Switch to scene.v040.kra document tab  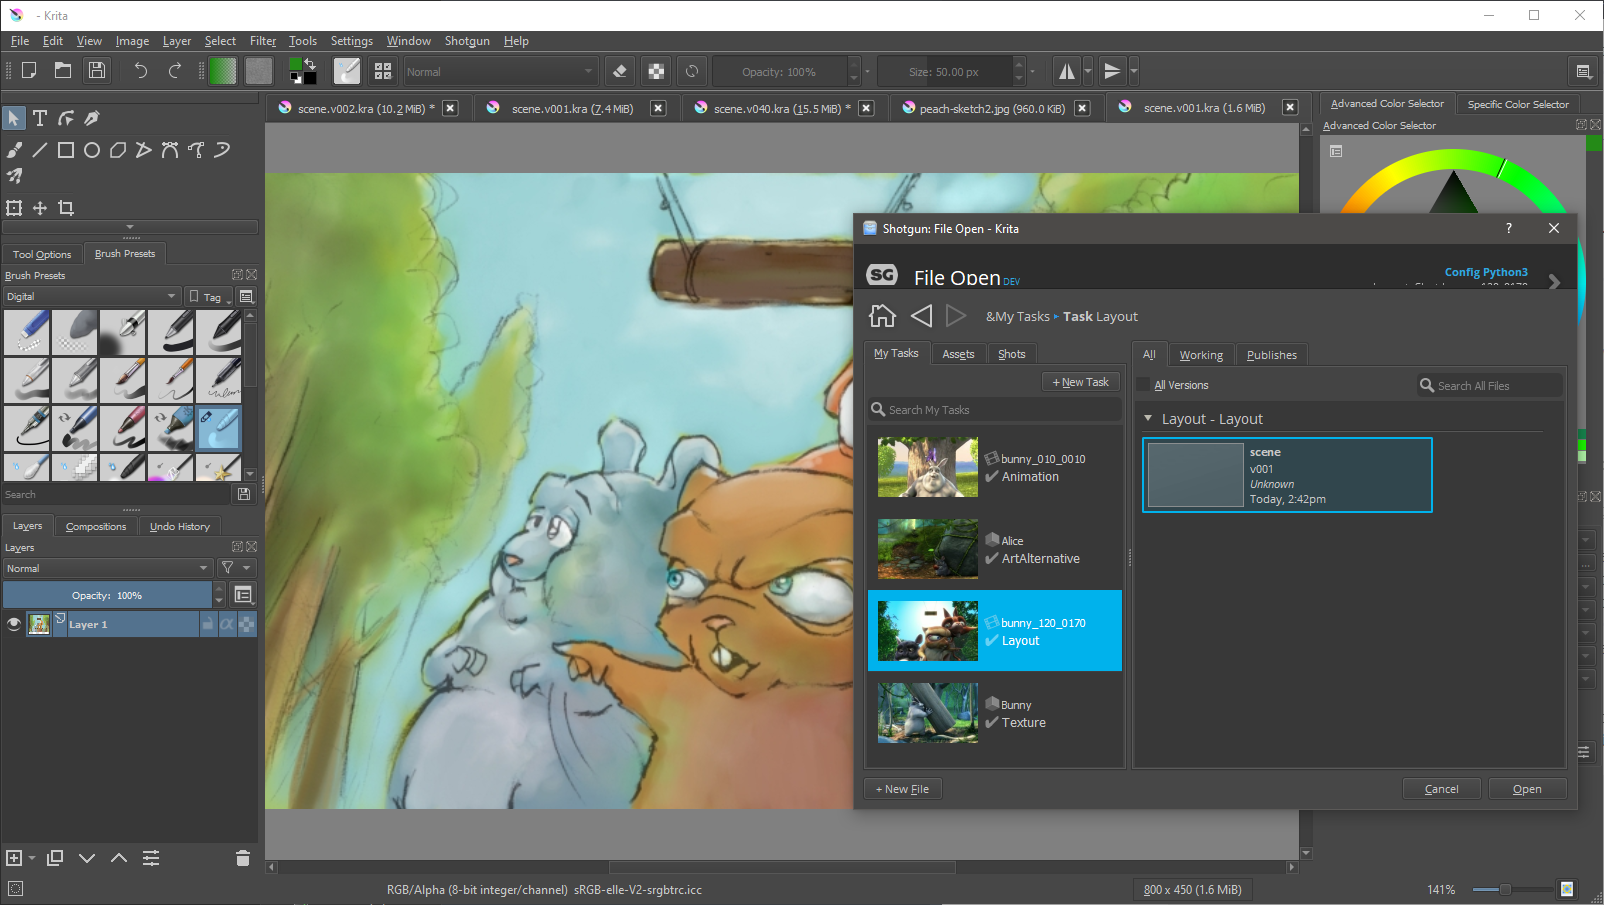(x=782, y=108)
